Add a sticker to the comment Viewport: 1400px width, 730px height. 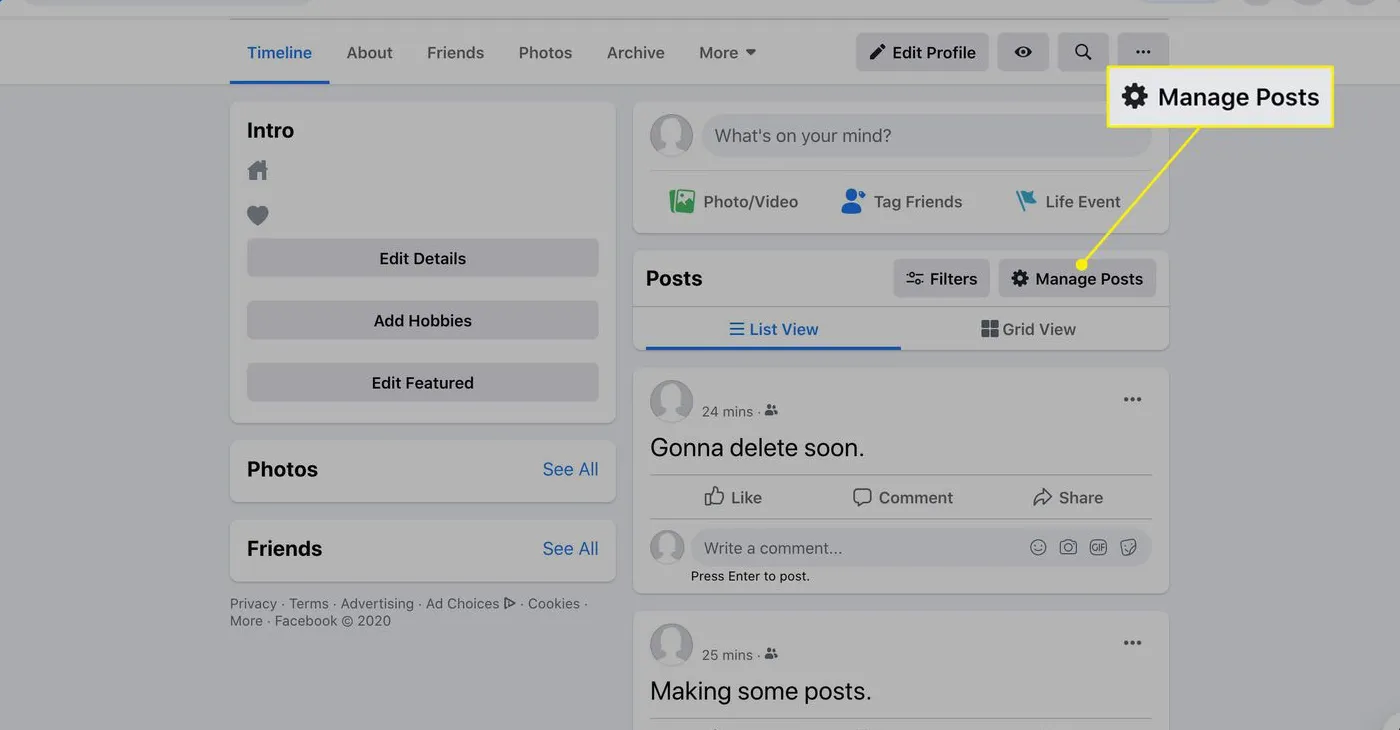coord(1128,547)
